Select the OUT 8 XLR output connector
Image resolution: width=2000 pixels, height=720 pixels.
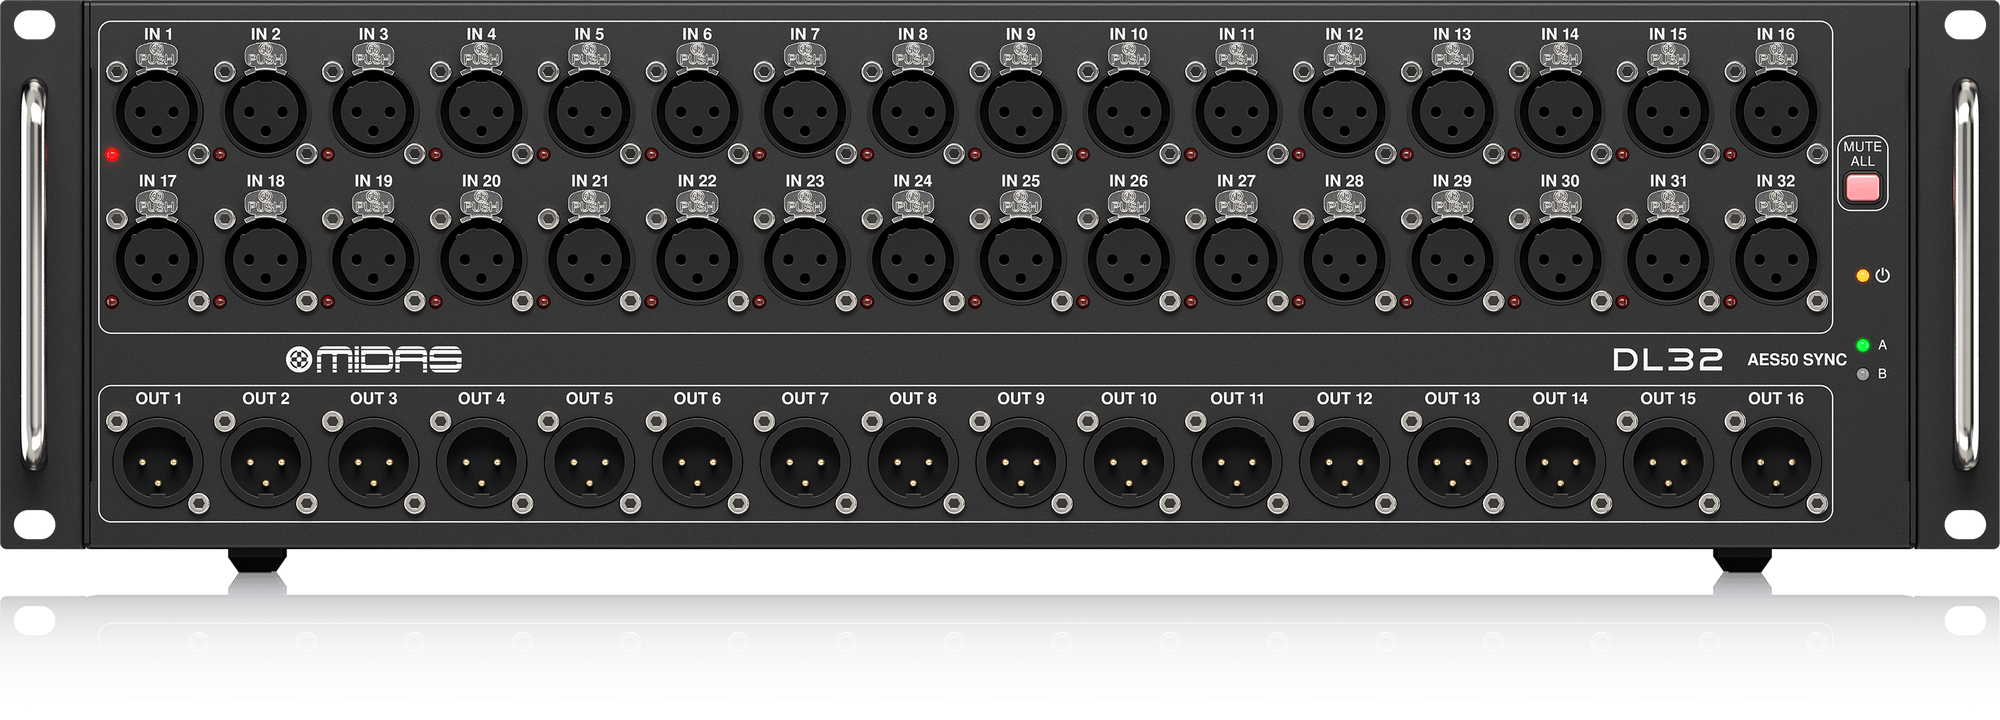click(913, 463)
